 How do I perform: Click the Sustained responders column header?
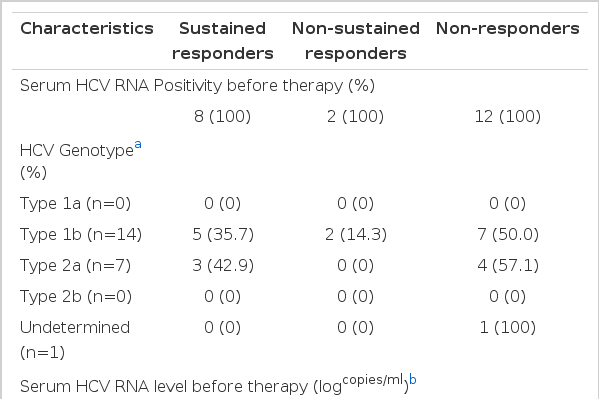tap(223, 41)
